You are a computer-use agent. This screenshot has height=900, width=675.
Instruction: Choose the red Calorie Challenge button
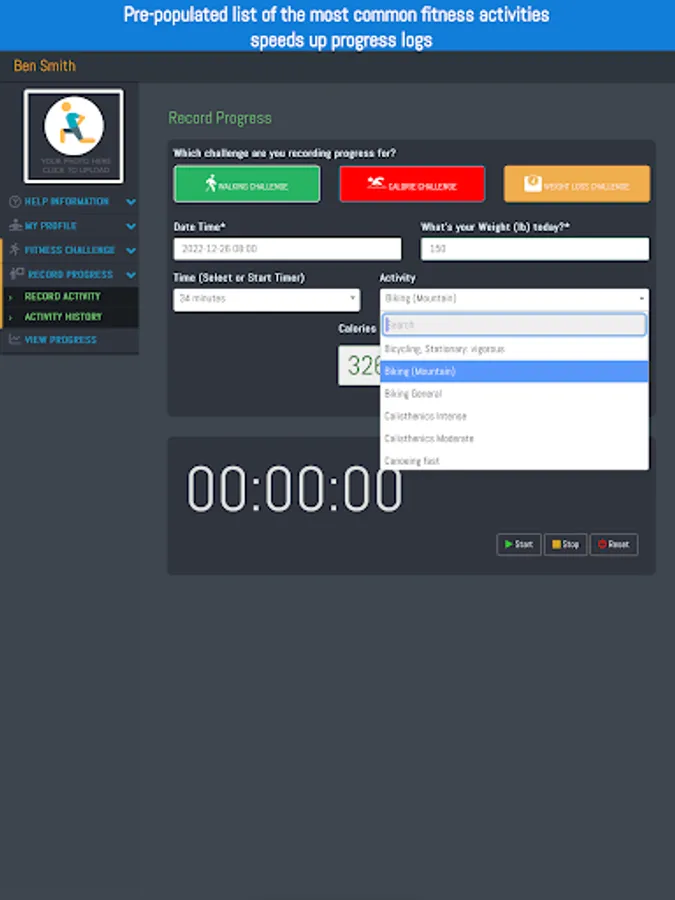click(412, 184)
